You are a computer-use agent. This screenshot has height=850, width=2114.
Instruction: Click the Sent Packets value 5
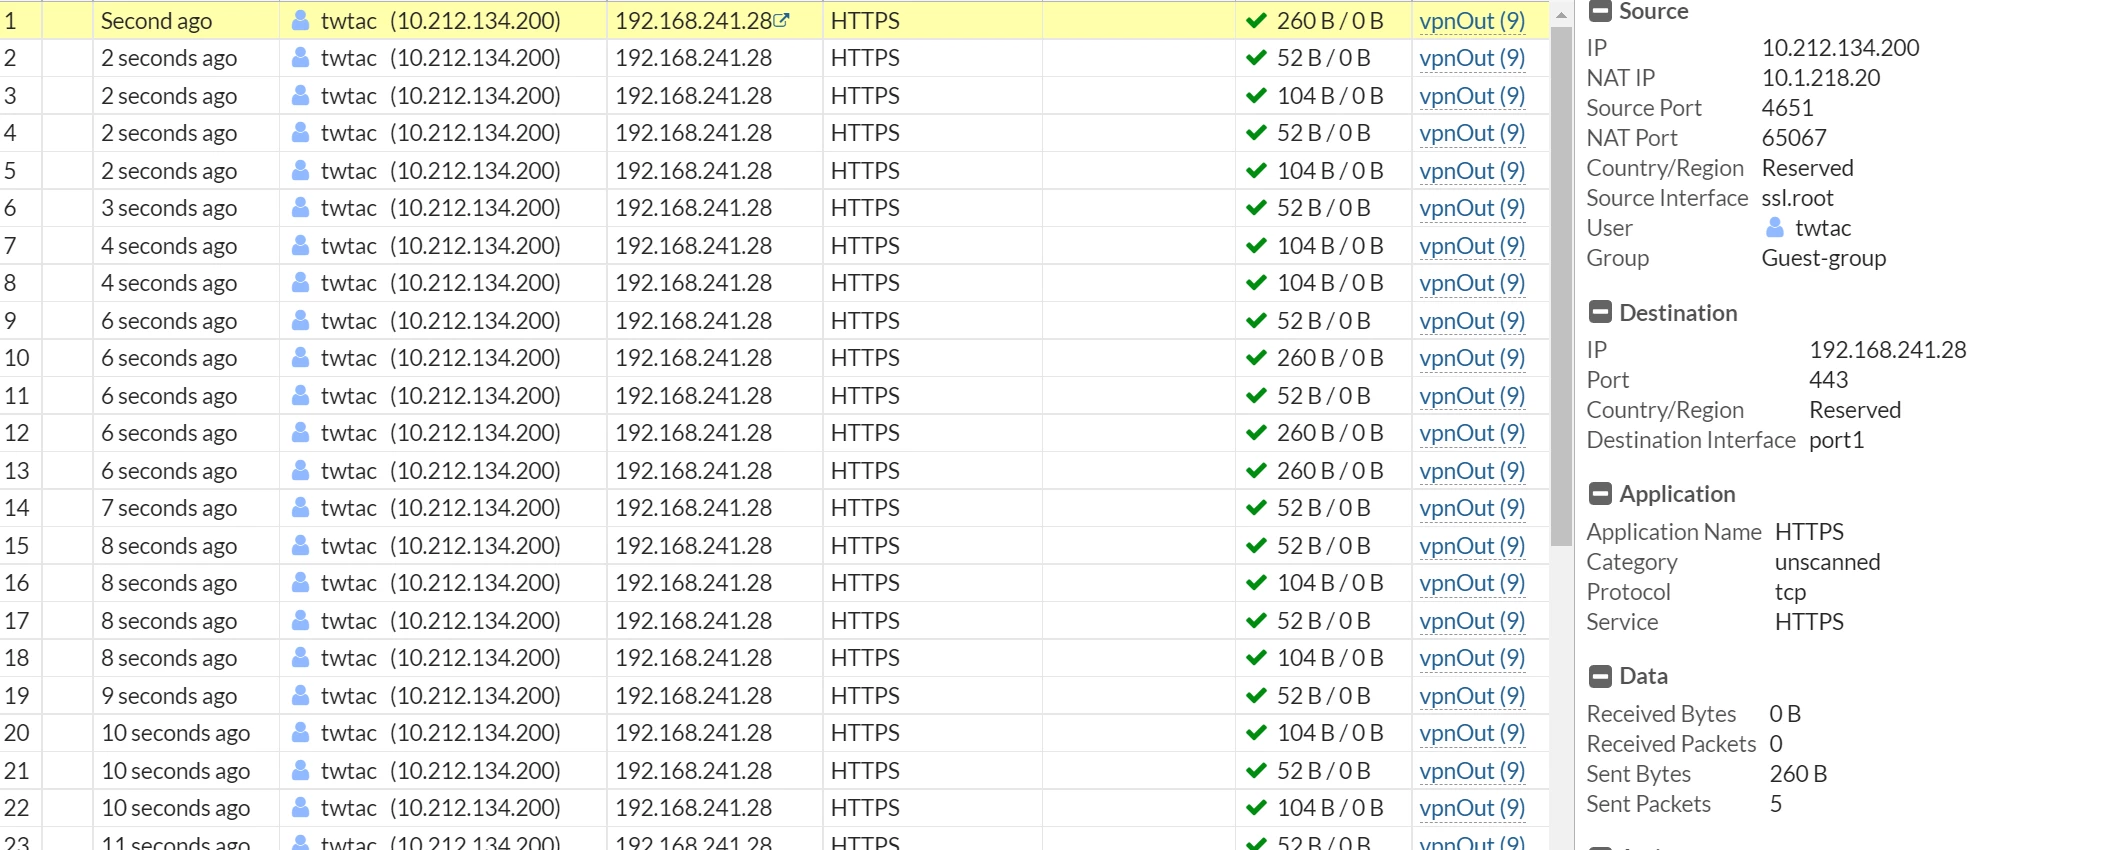click(x=1776, y=804)
